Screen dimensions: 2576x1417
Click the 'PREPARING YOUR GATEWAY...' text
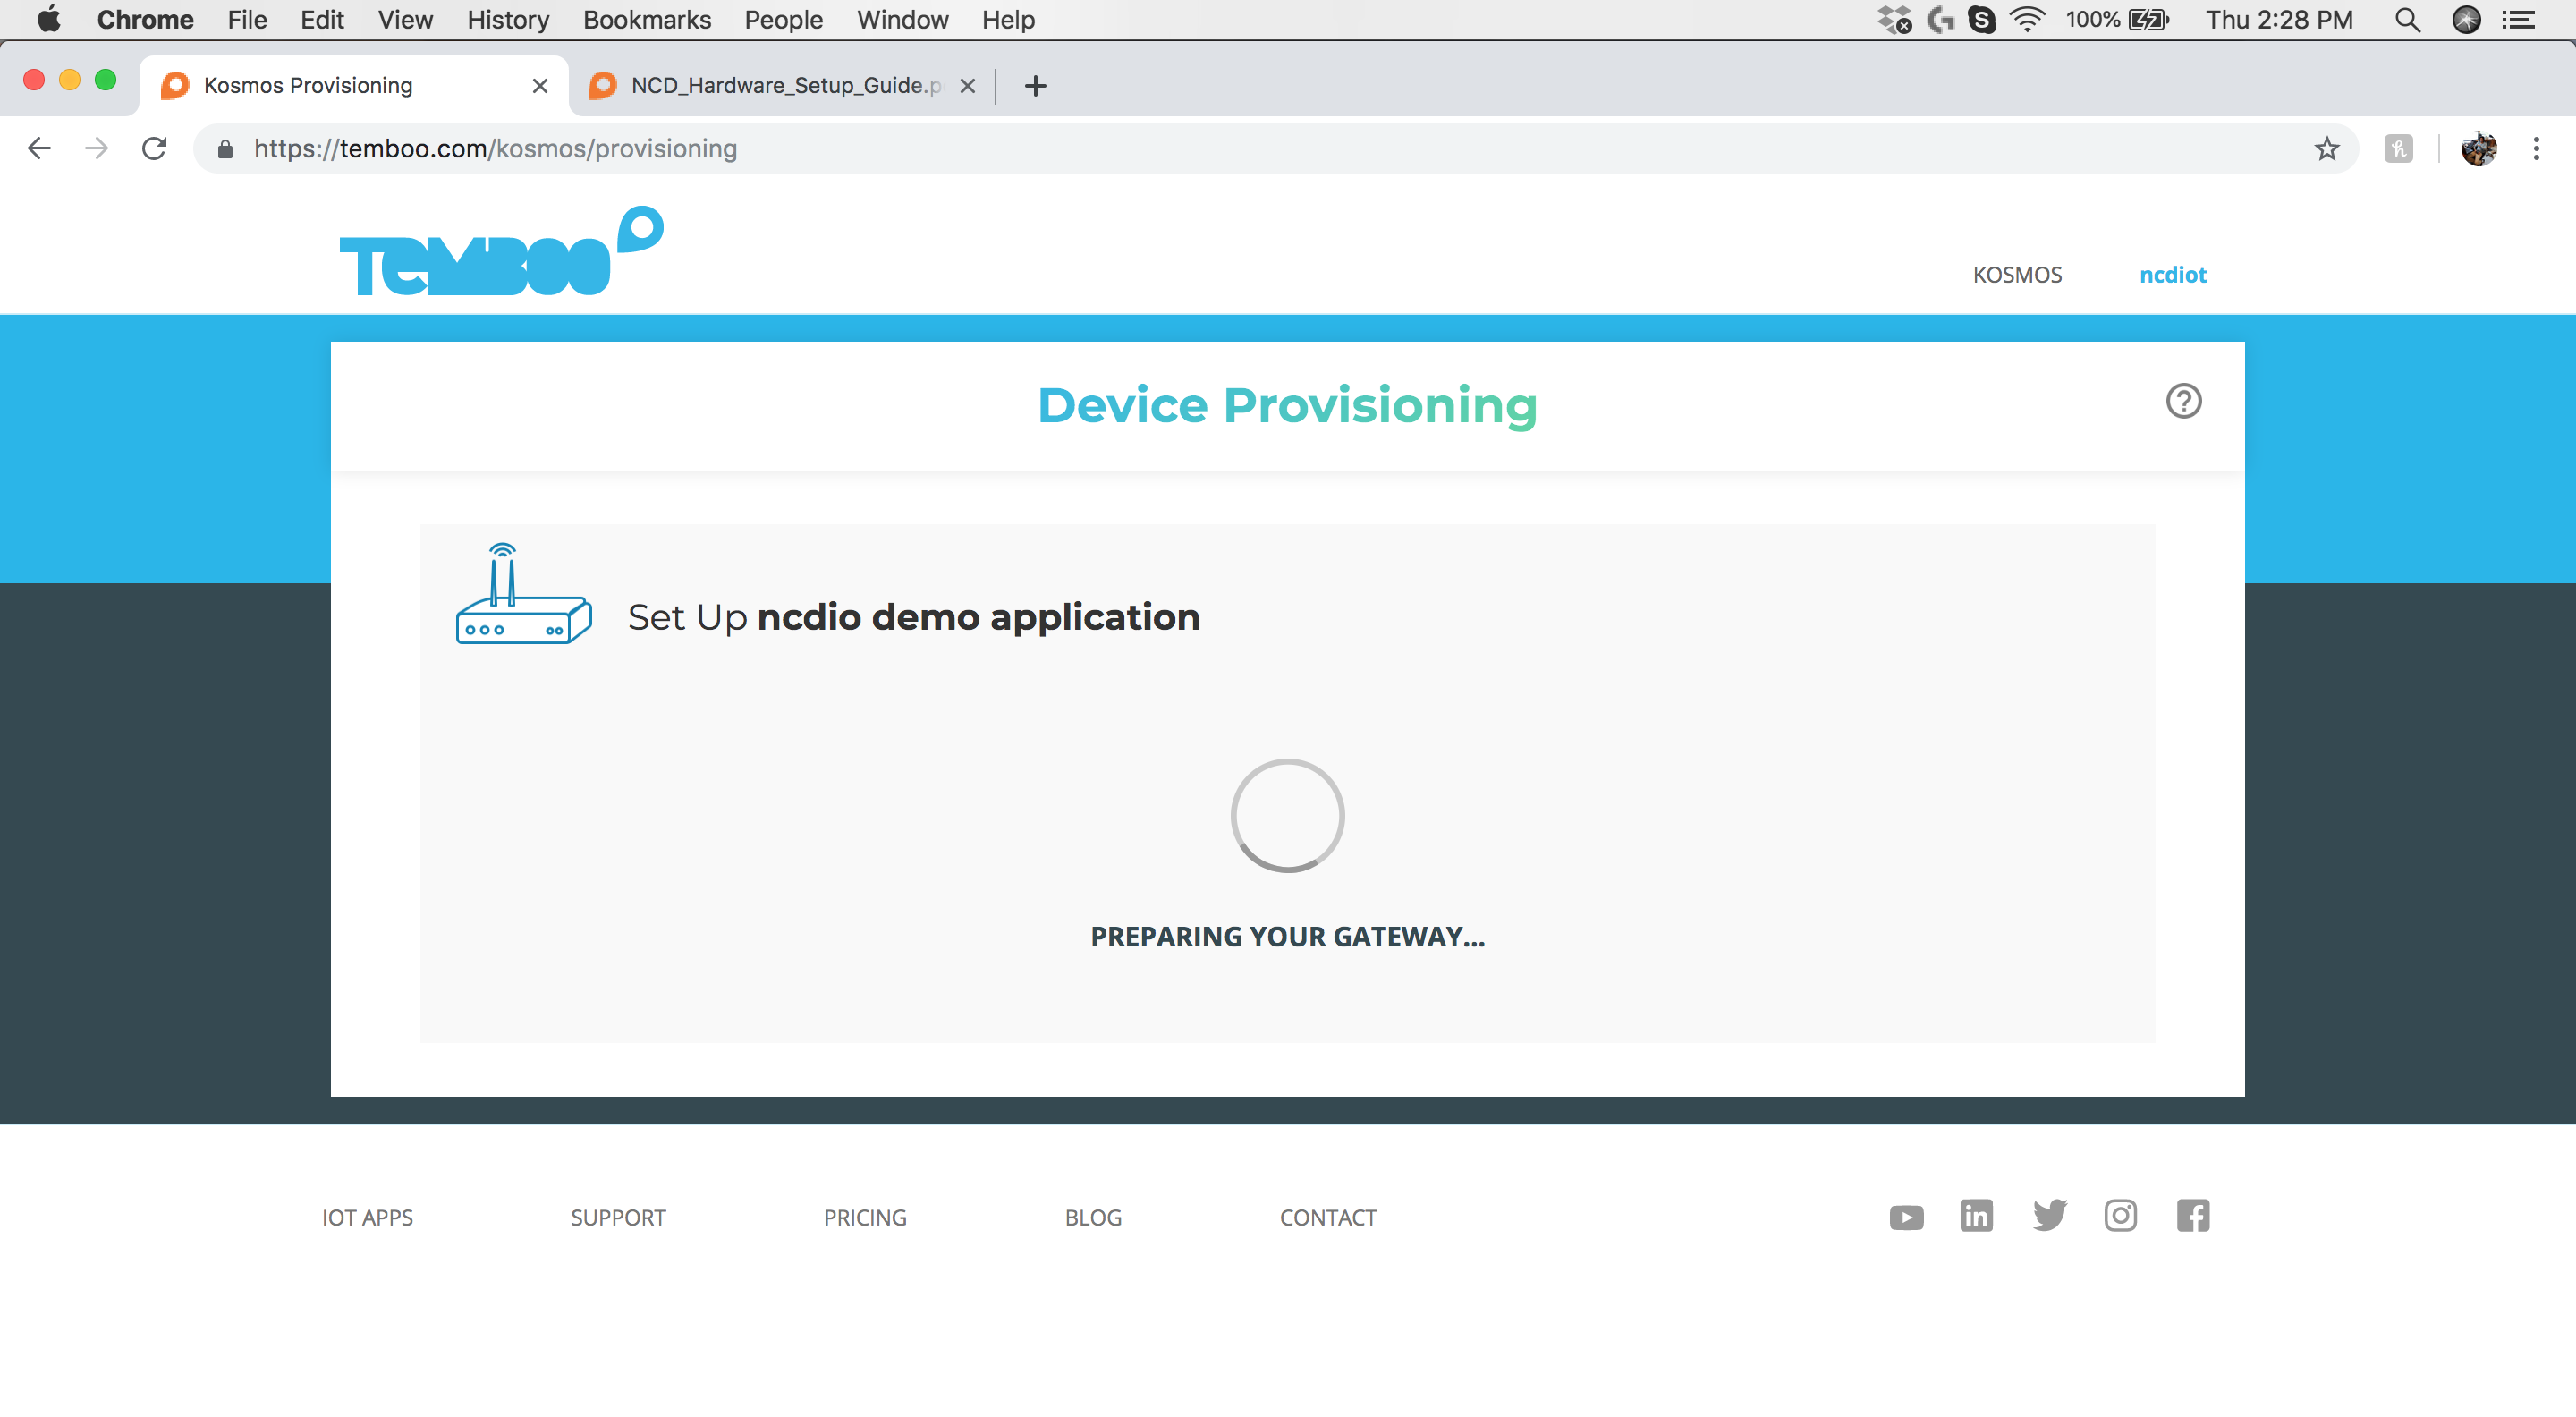[1287, 936]
